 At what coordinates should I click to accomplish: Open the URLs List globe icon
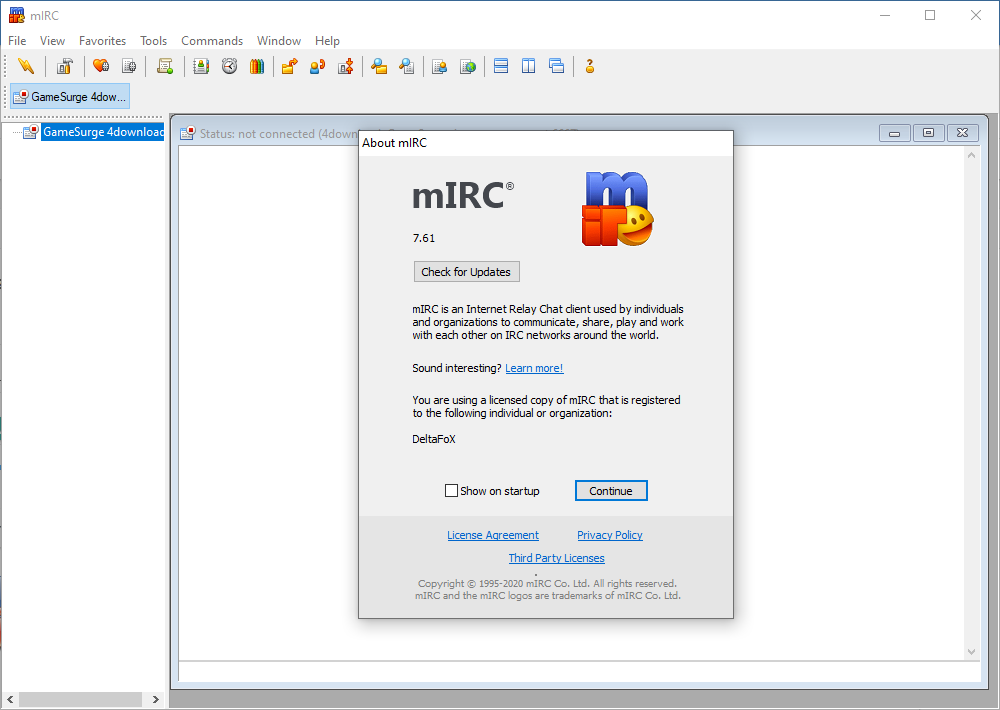[467, 66]
